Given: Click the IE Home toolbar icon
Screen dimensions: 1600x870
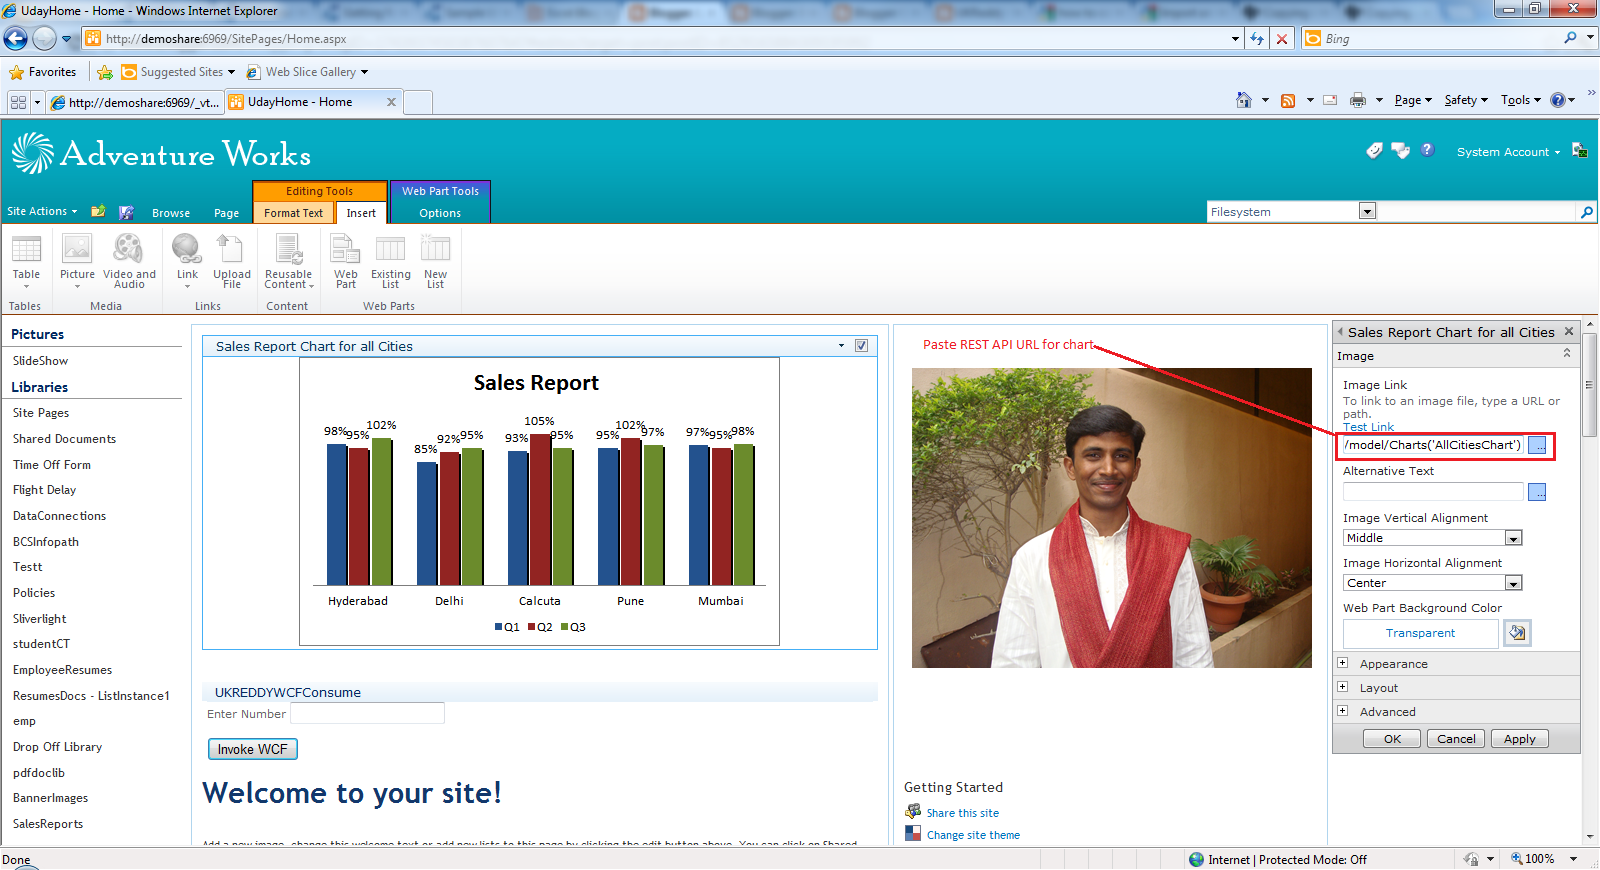Looking at the screenshot, I should click(x=1244, y=100).
